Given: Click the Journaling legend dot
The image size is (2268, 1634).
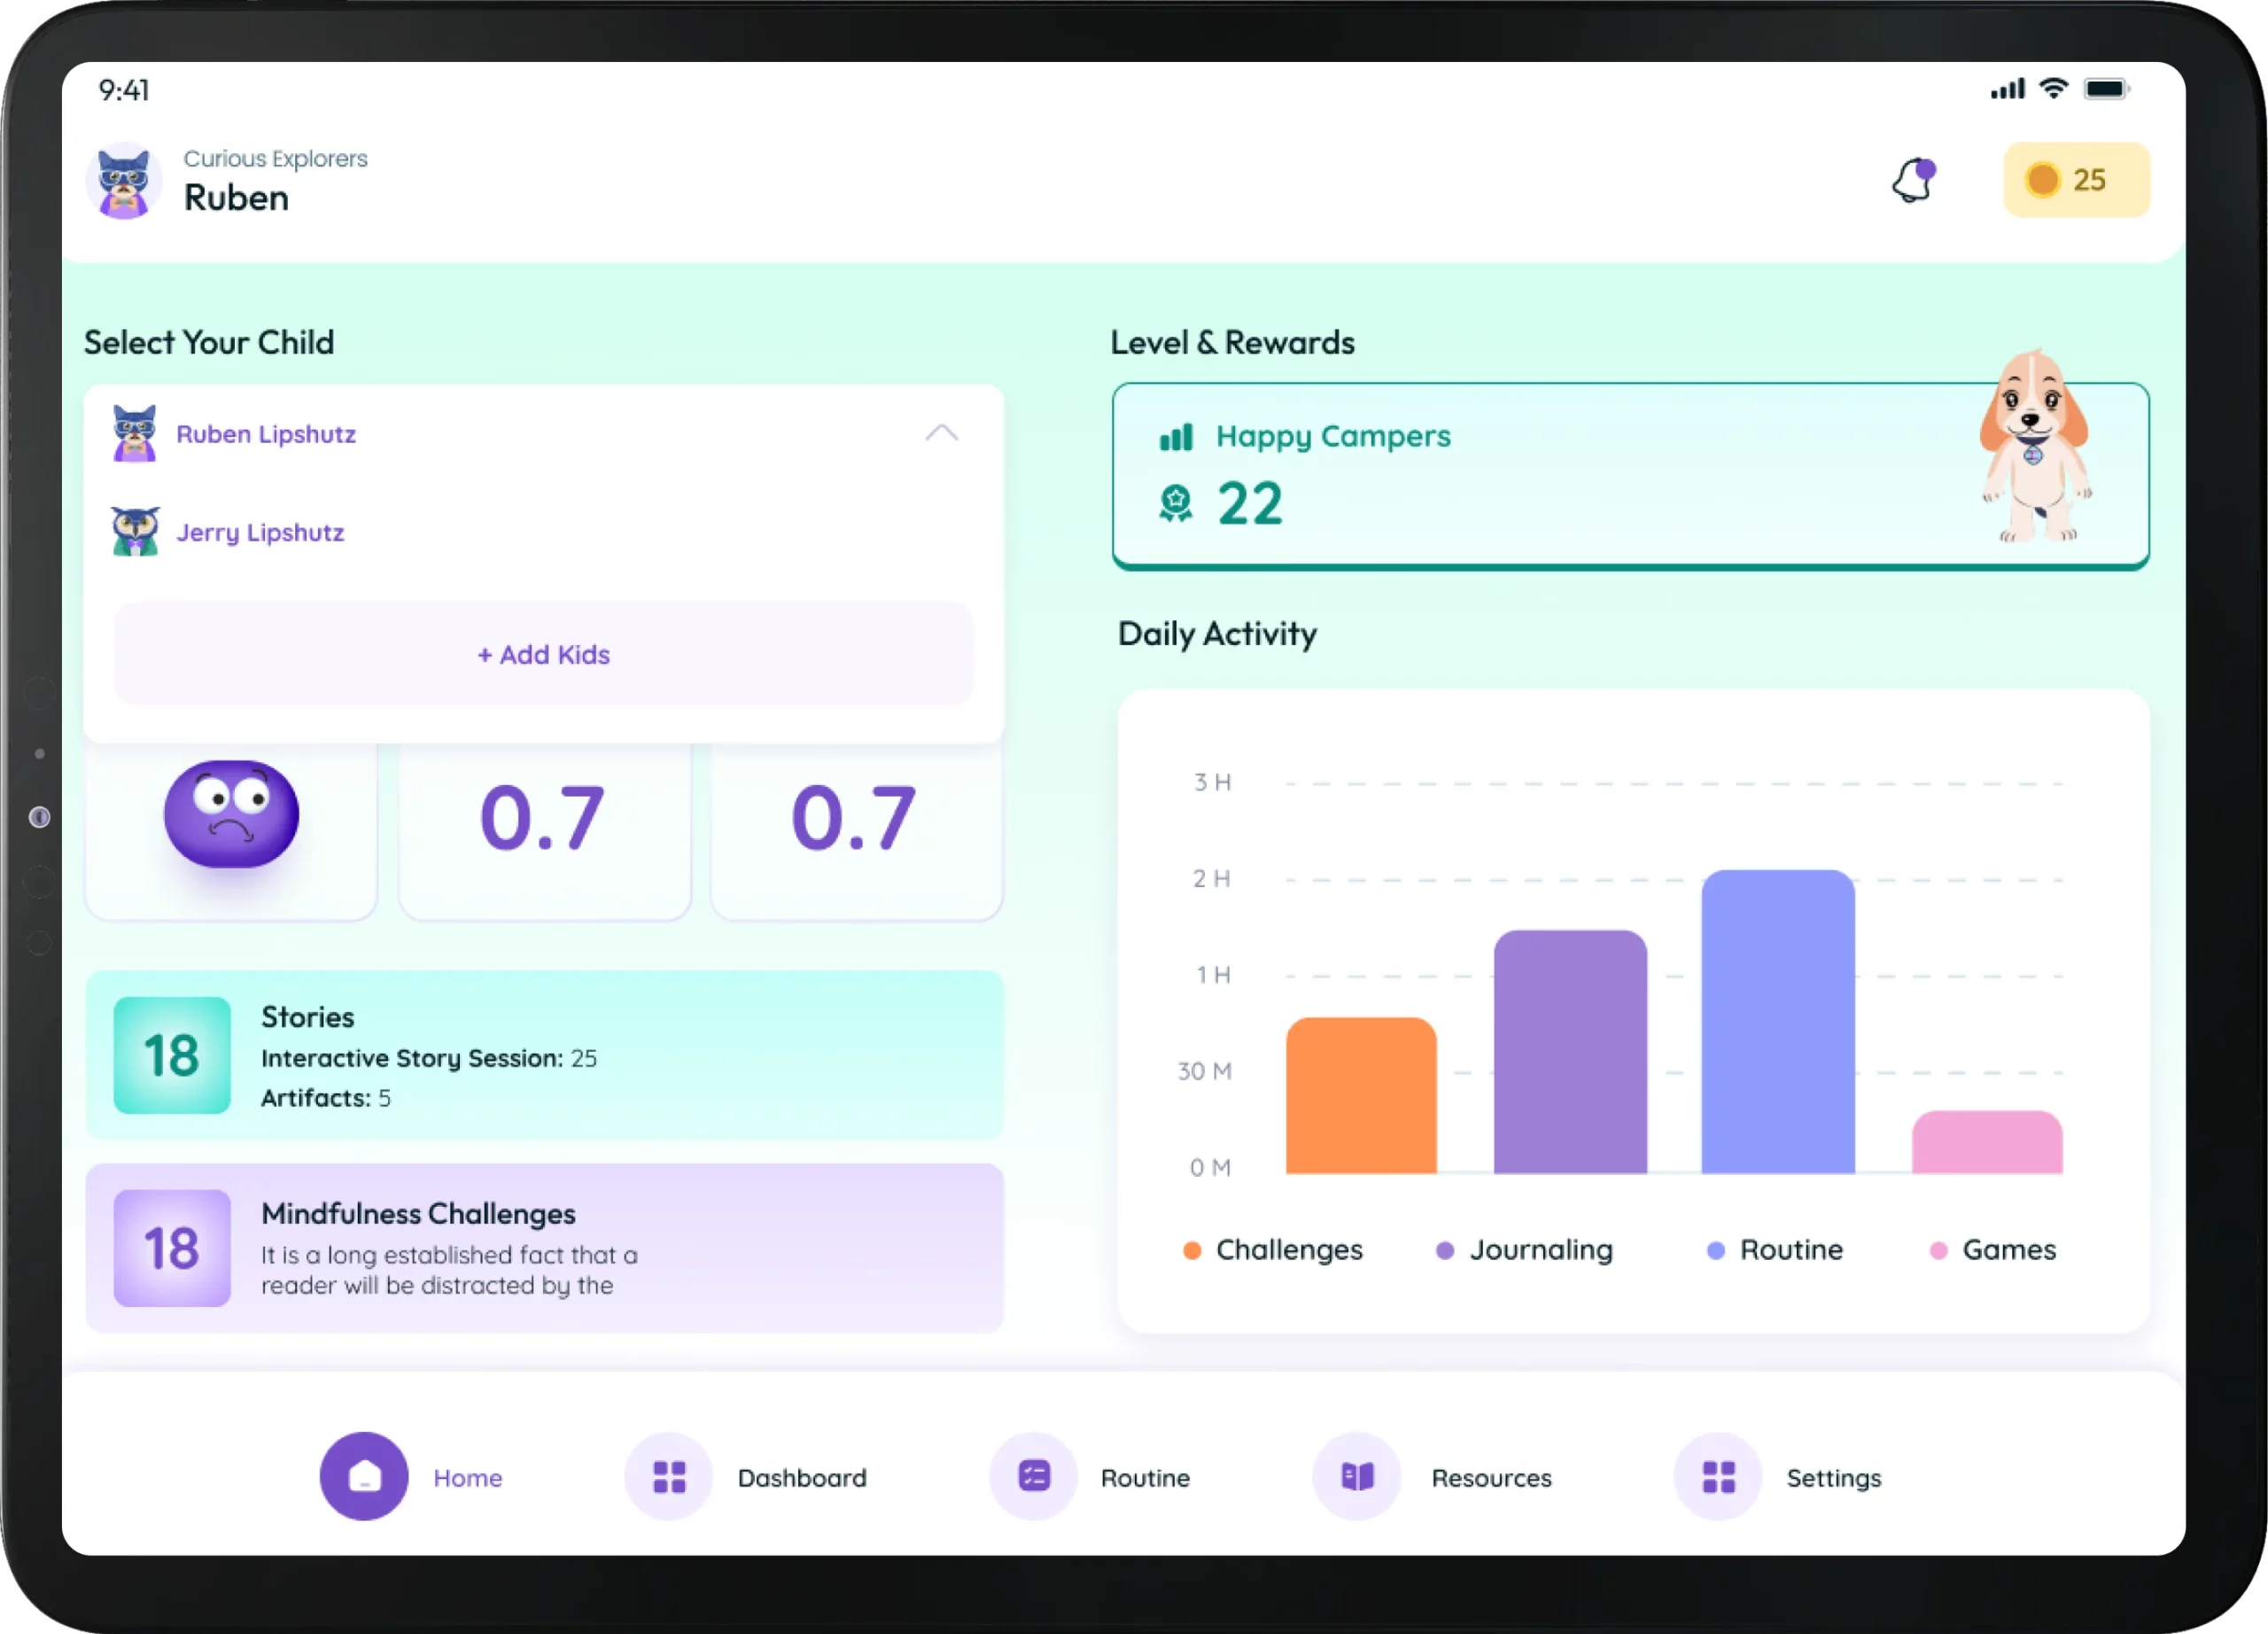Looking at the screenshot, I should 1445,1250.
